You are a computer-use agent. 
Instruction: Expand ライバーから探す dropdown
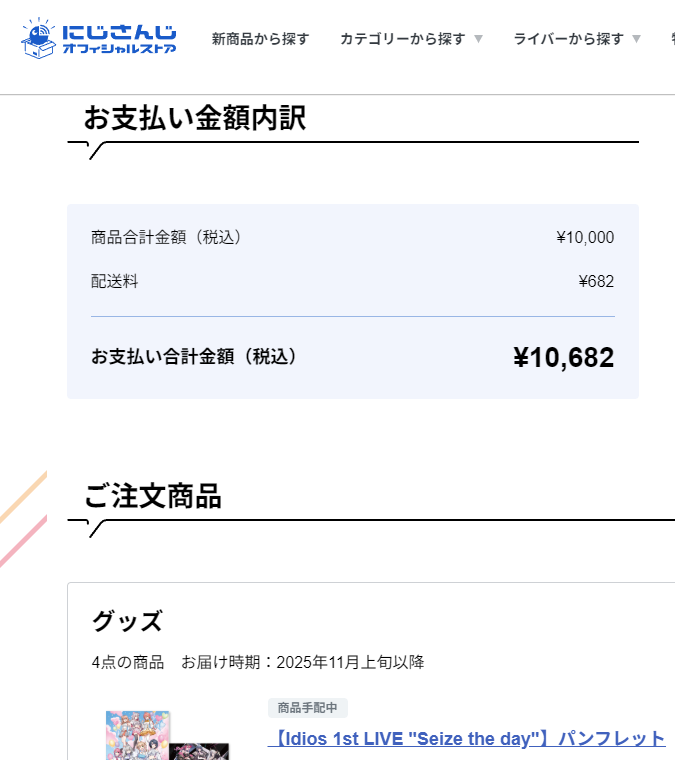coord(568,39)
